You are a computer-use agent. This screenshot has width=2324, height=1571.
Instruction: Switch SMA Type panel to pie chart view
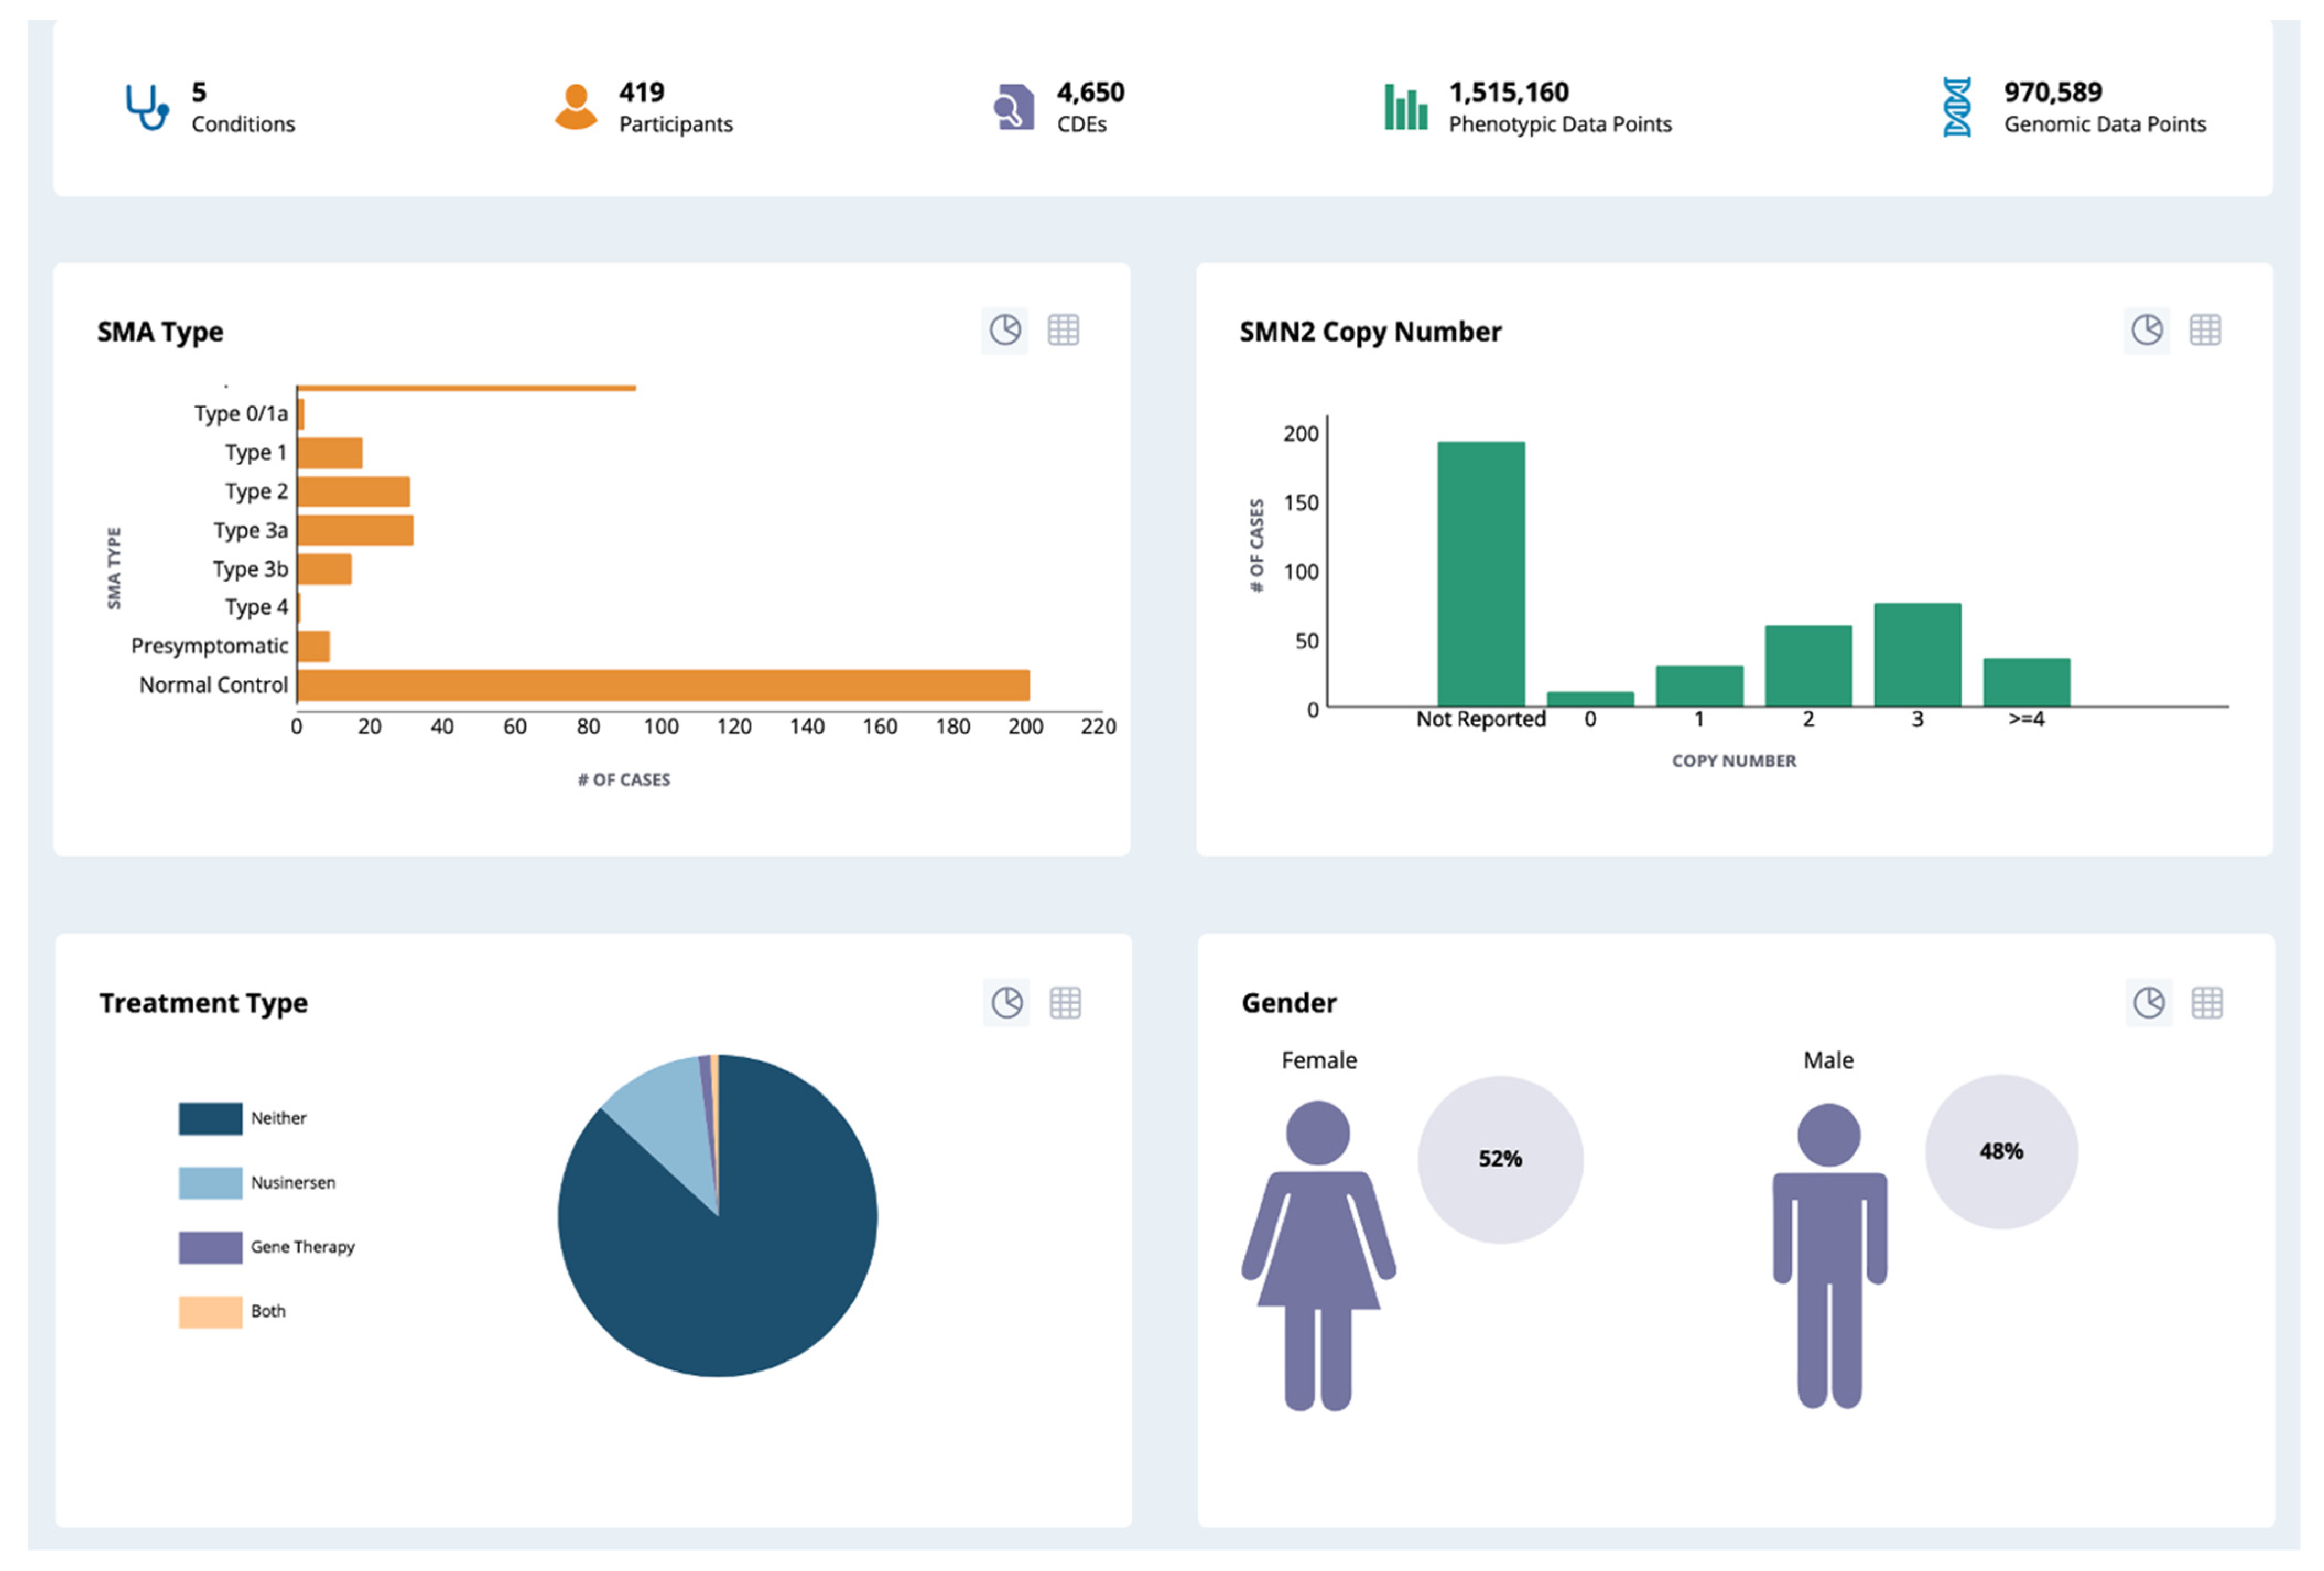click(x=1004, y=330)
